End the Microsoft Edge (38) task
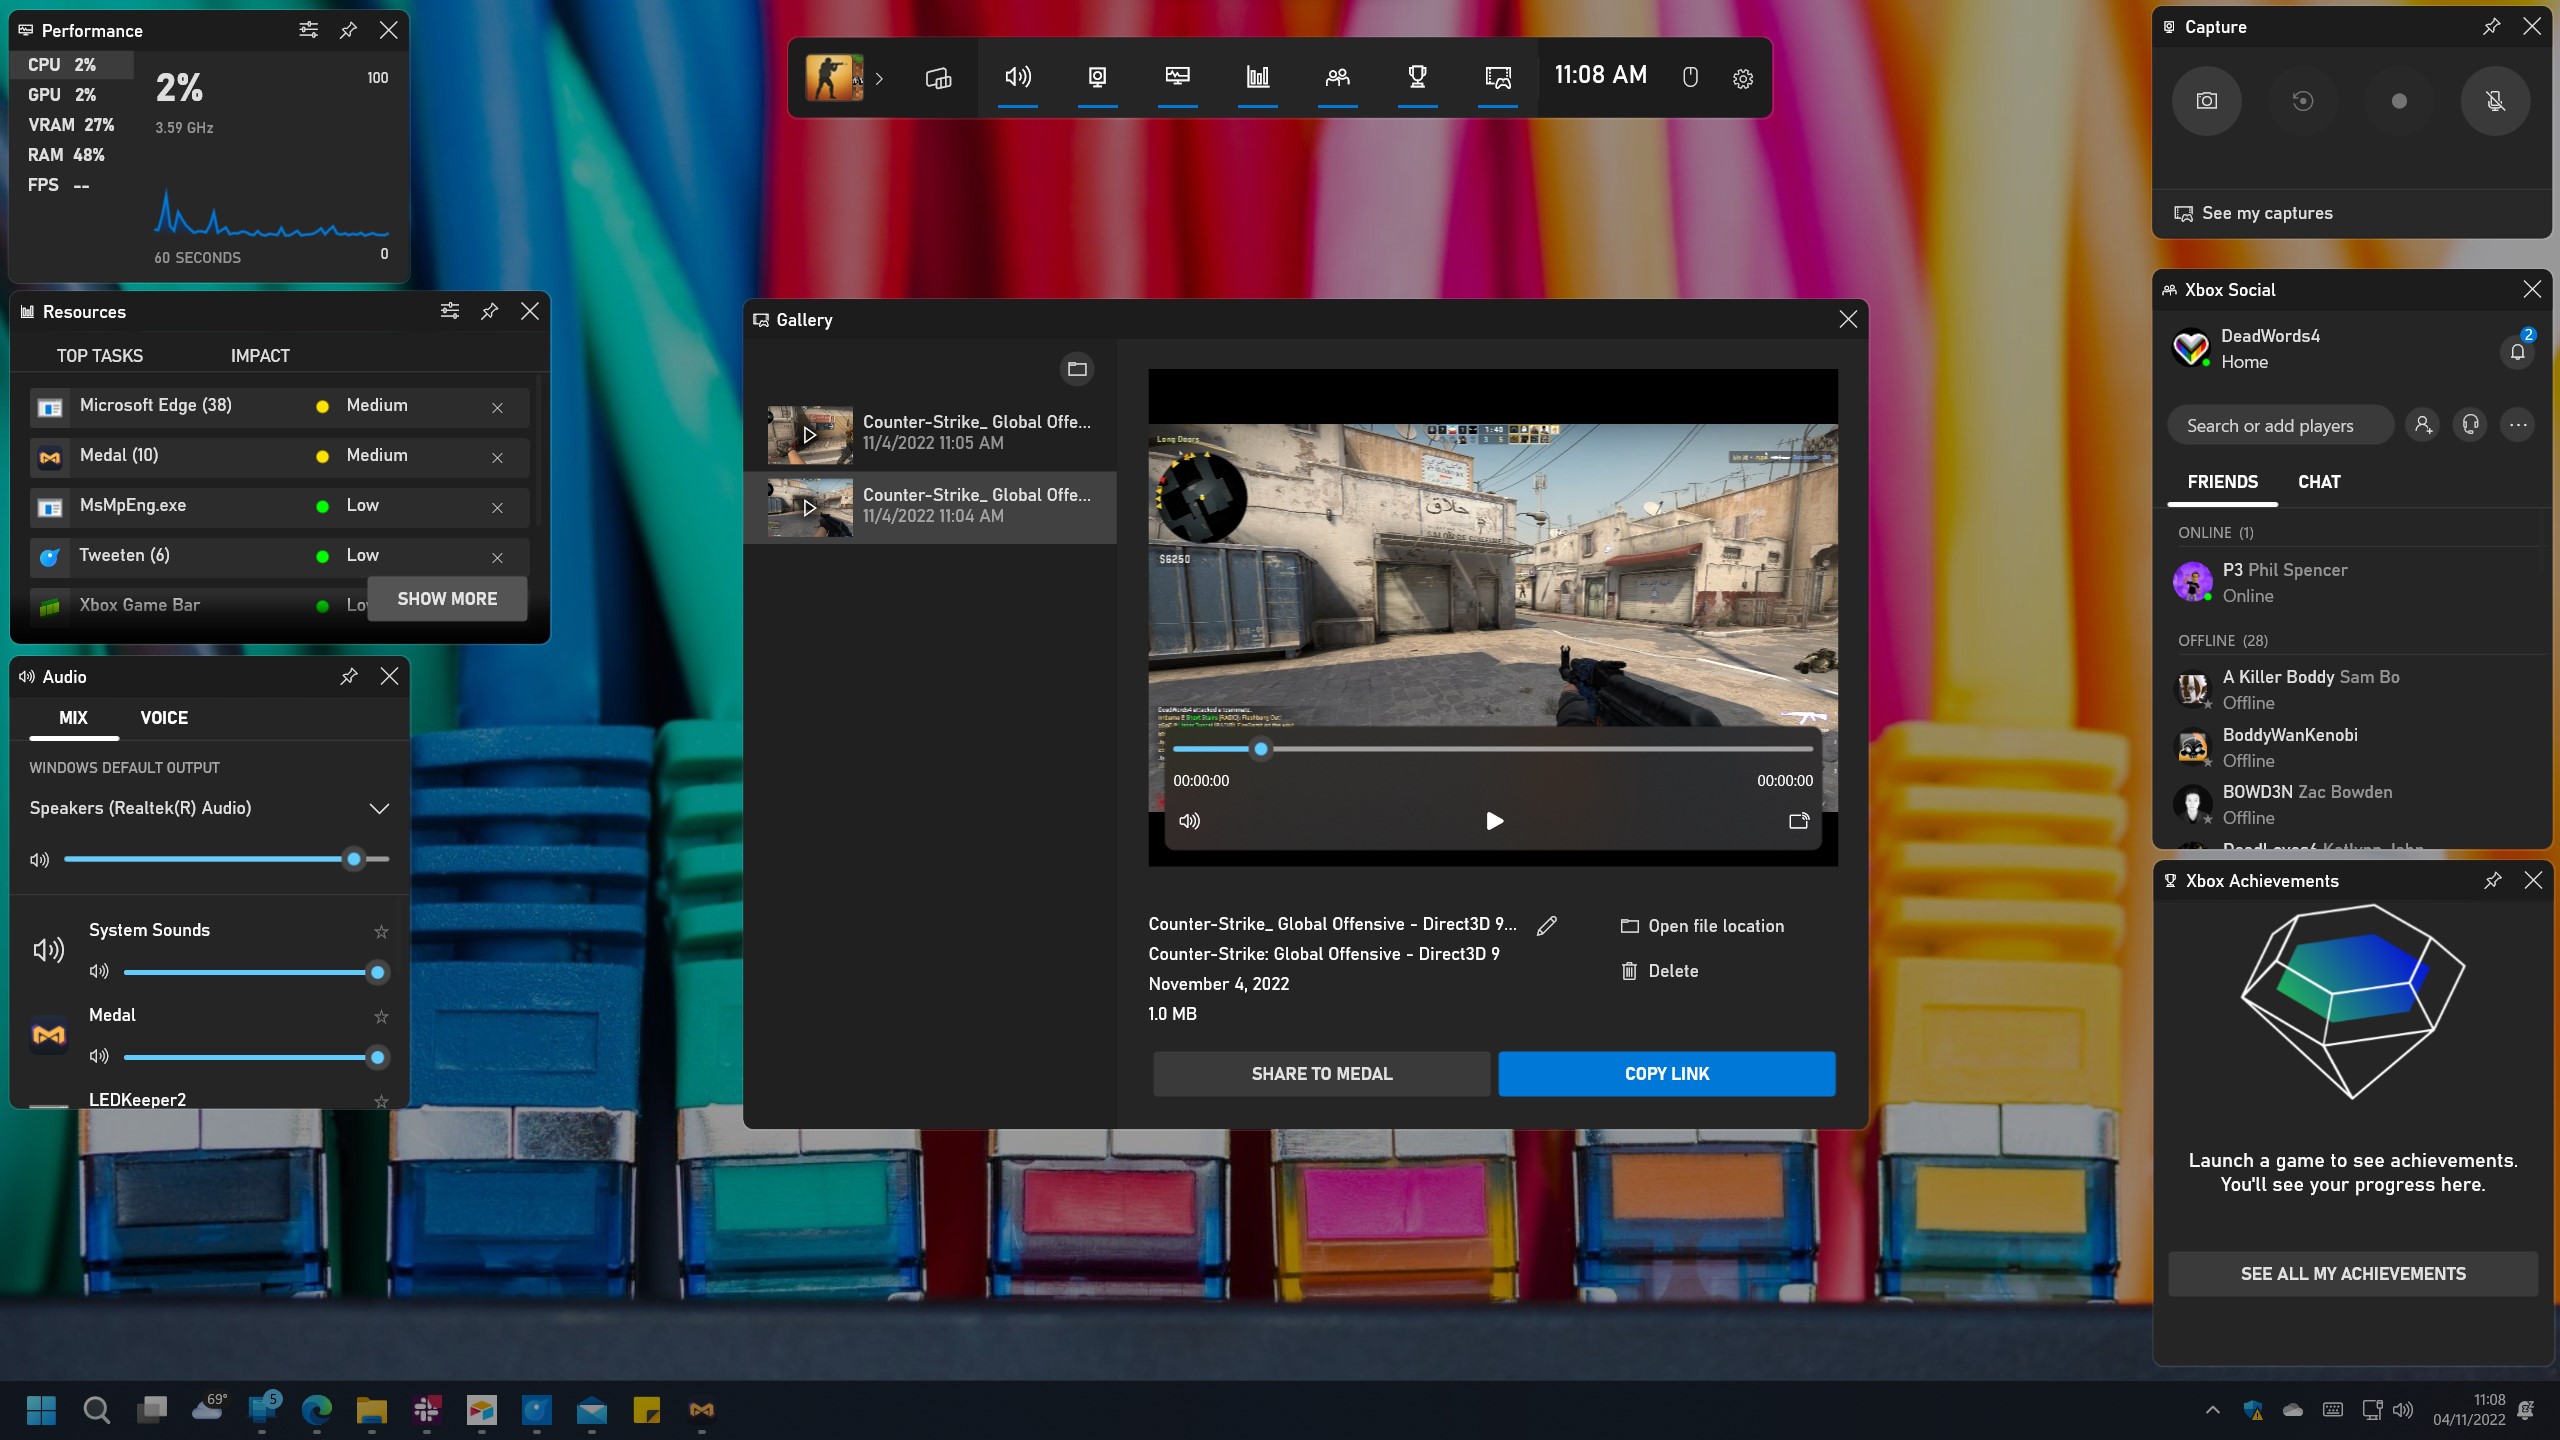The height and width of the screenshot is (1440, 2560). 497,407
